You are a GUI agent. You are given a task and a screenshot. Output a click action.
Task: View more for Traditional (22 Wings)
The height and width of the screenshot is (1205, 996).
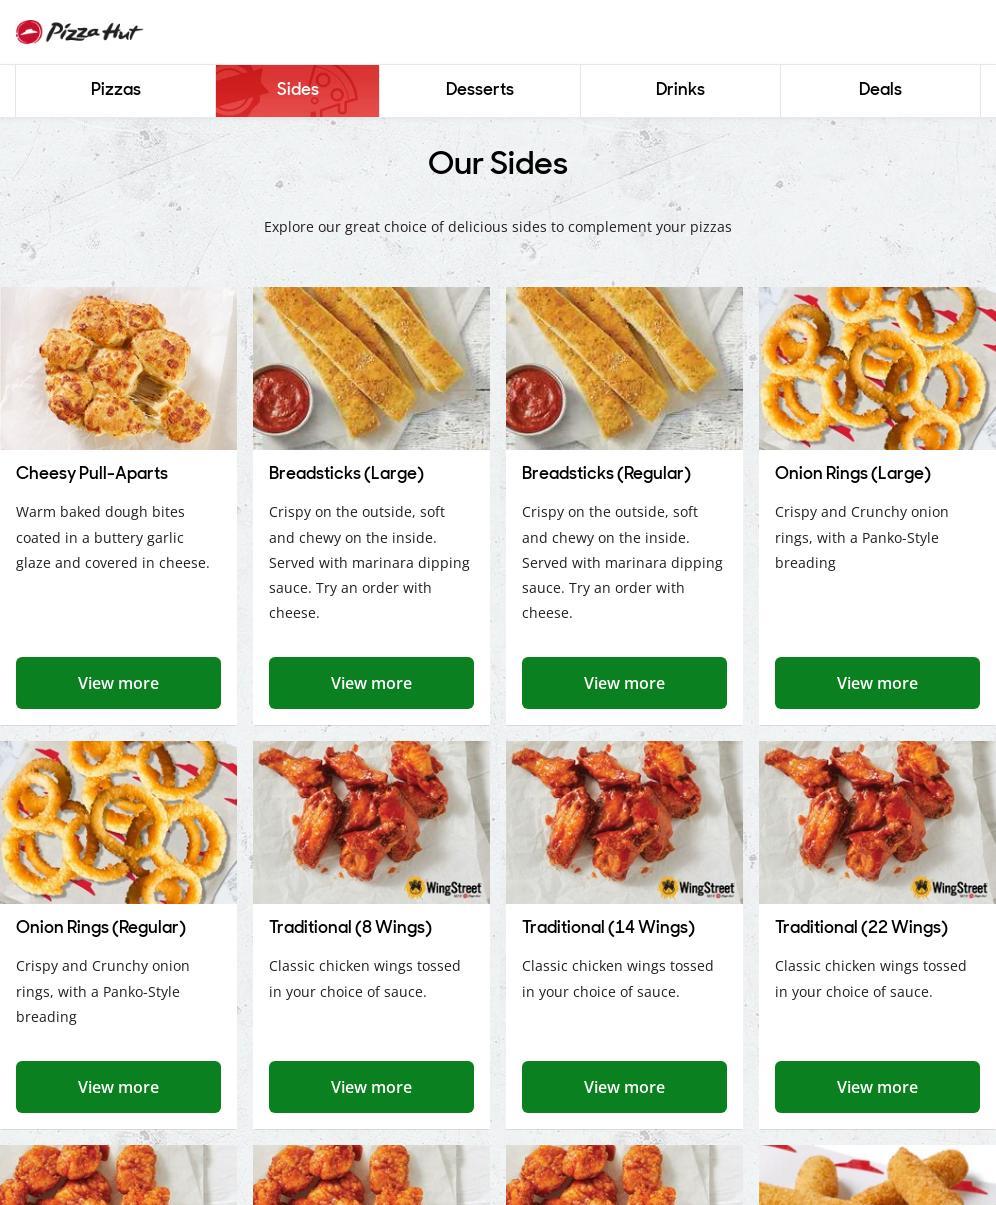click(x=877, y=1087)
